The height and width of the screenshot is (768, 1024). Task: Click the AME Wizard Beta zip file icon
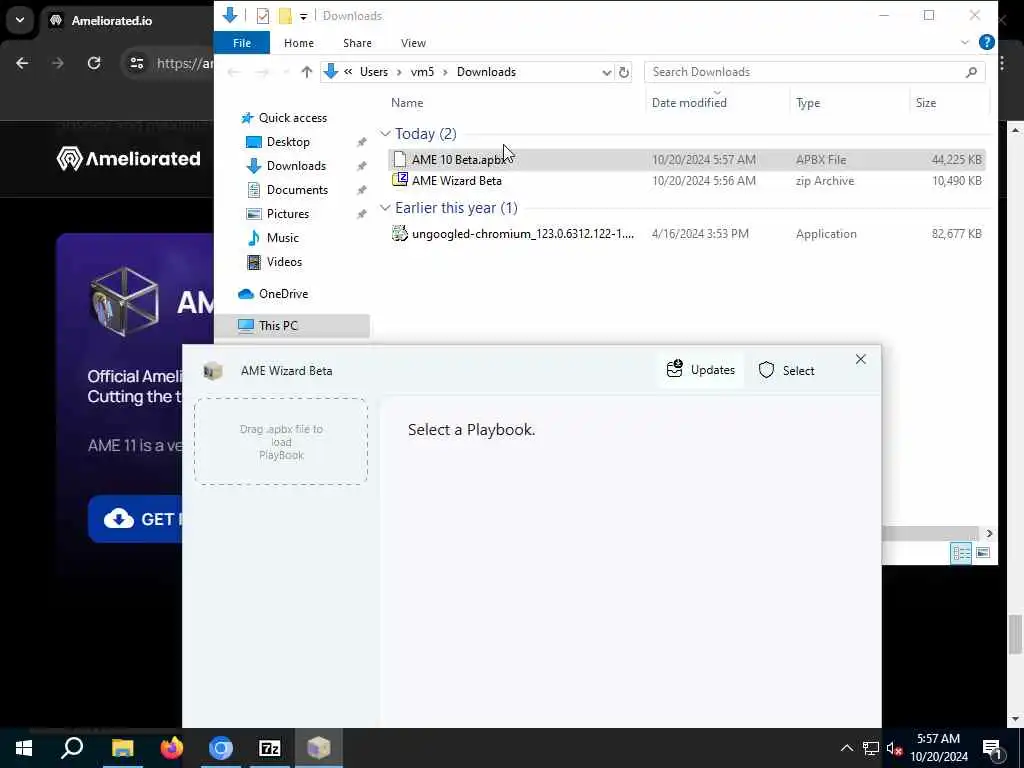(x=400, y=180)
